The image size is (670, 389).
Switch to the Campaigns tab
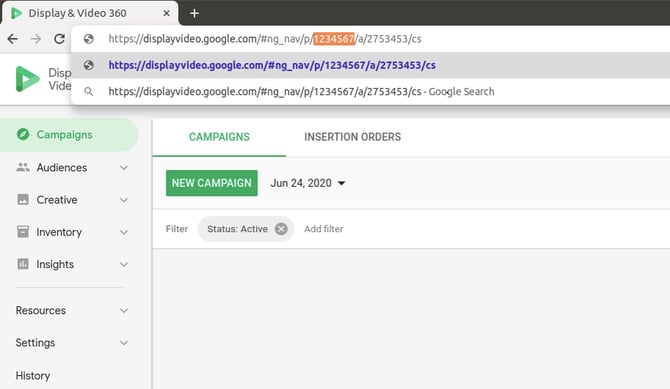coord(219,137)
